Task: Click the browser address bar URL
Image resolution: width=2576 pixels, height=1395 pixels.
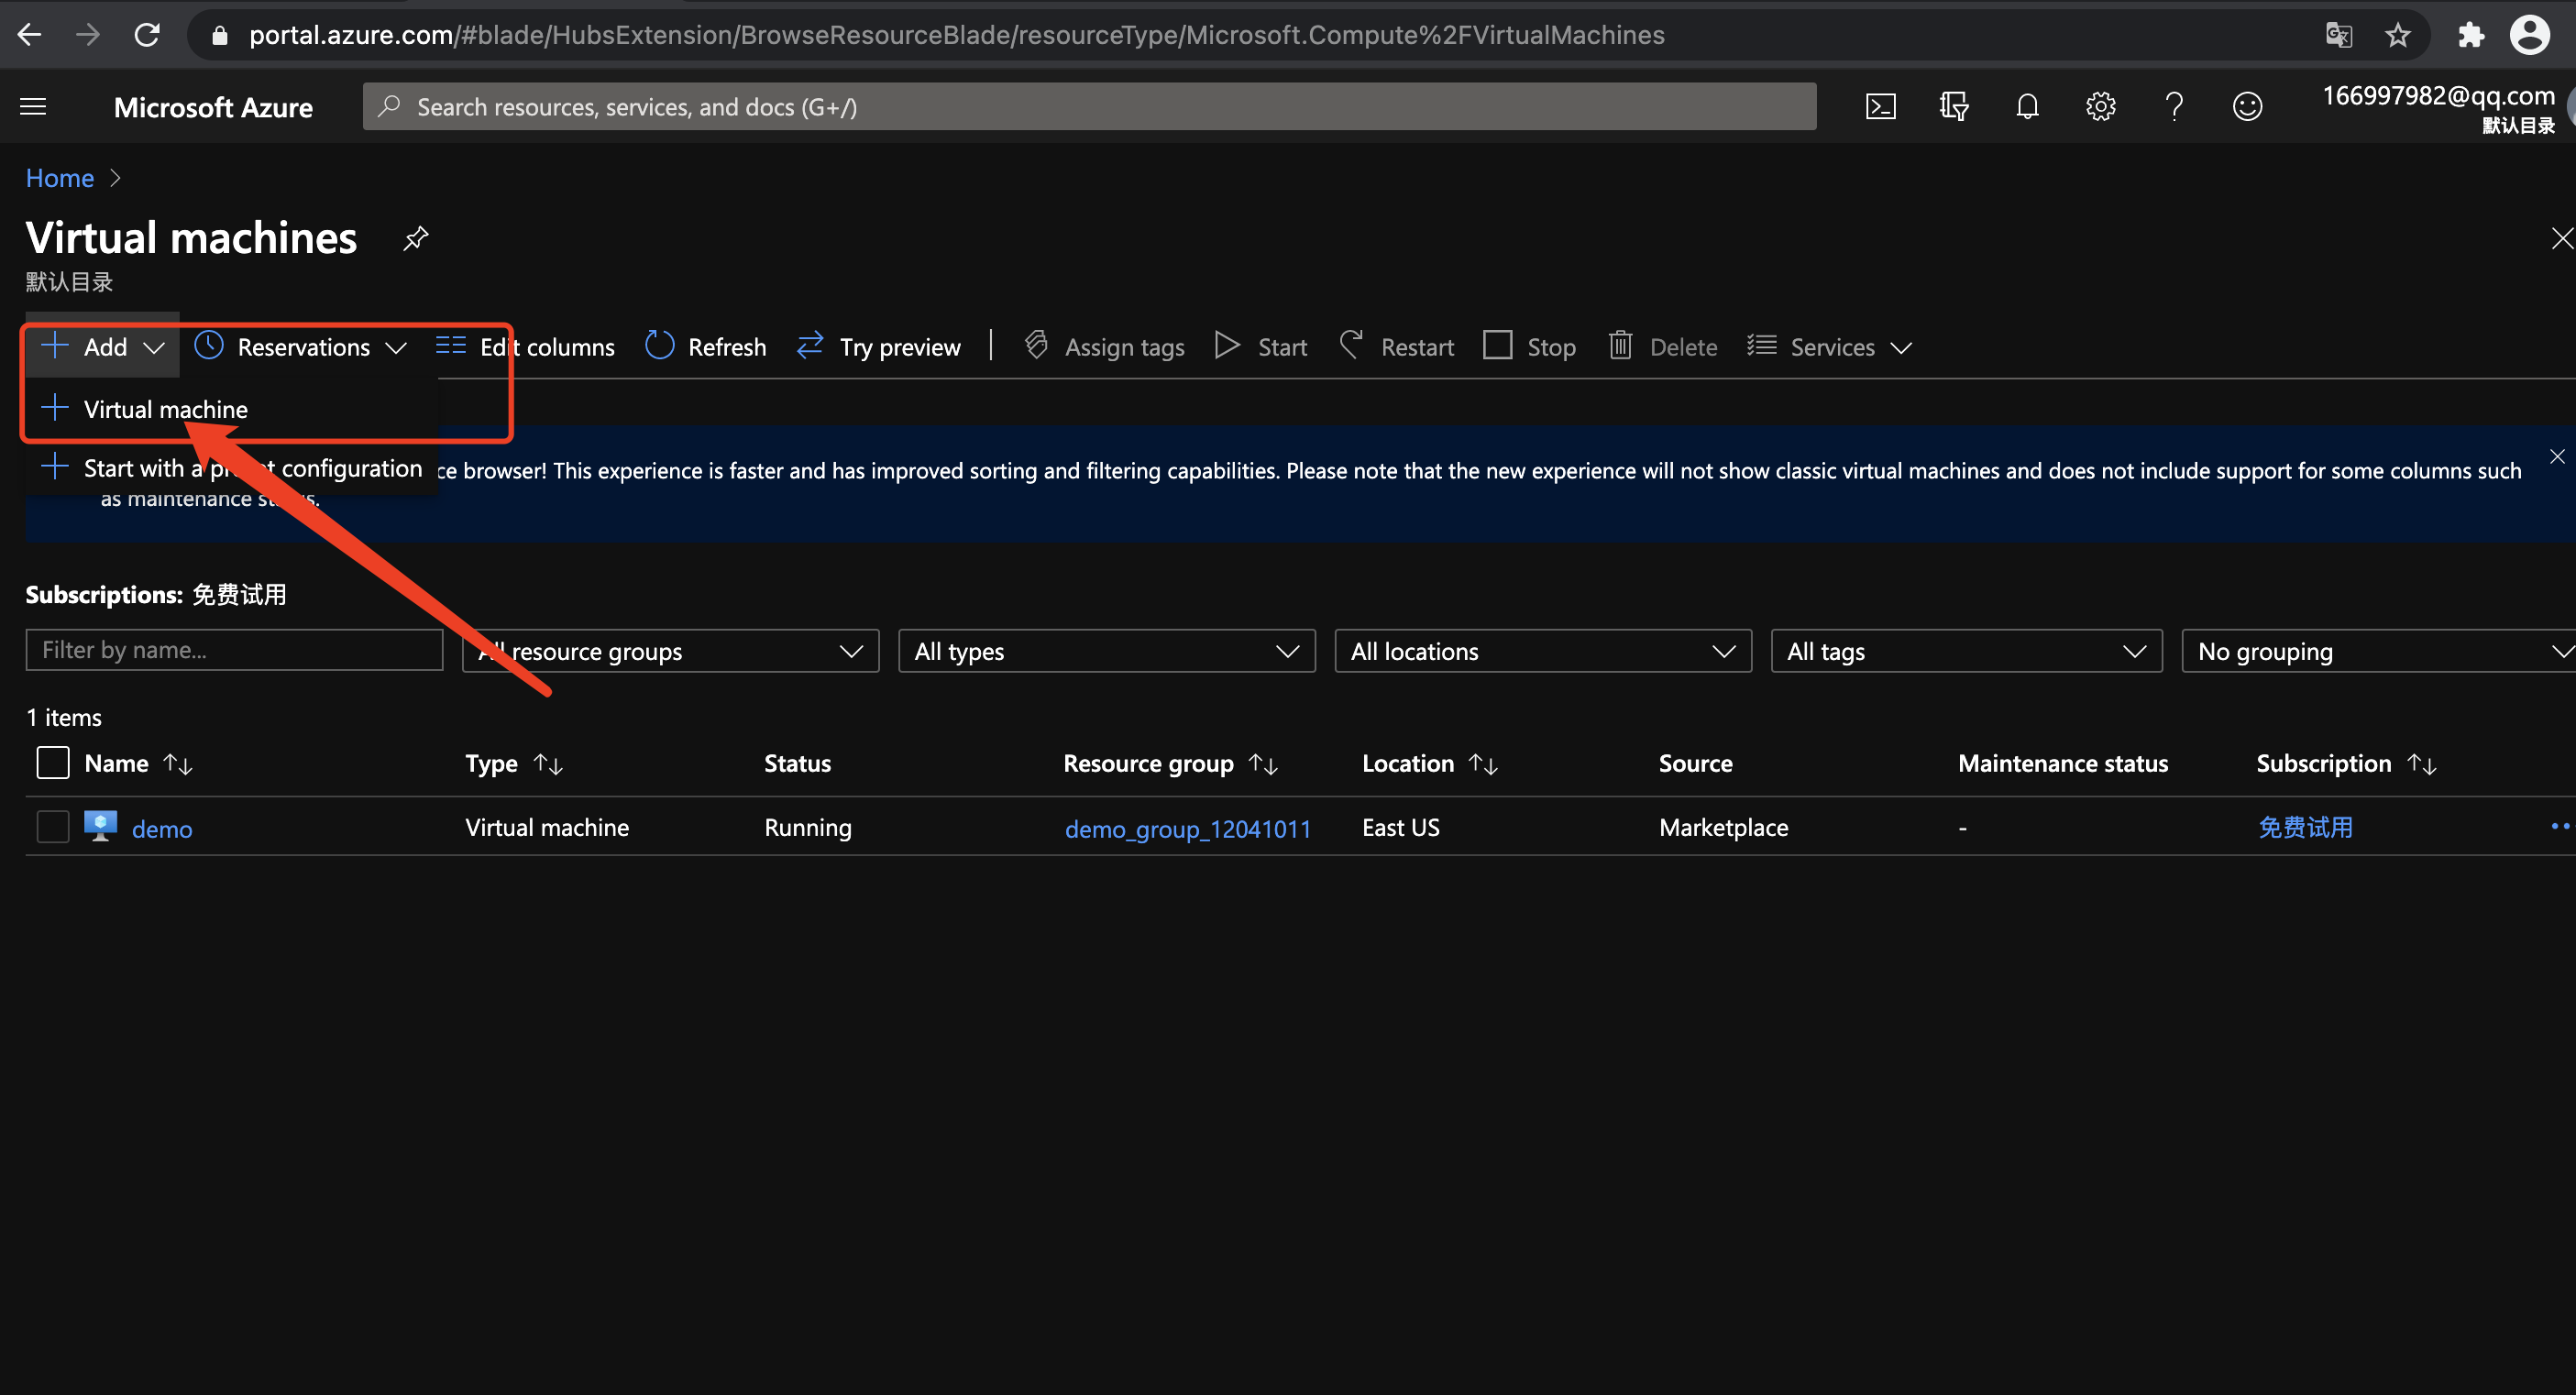Action: [956, 35]
